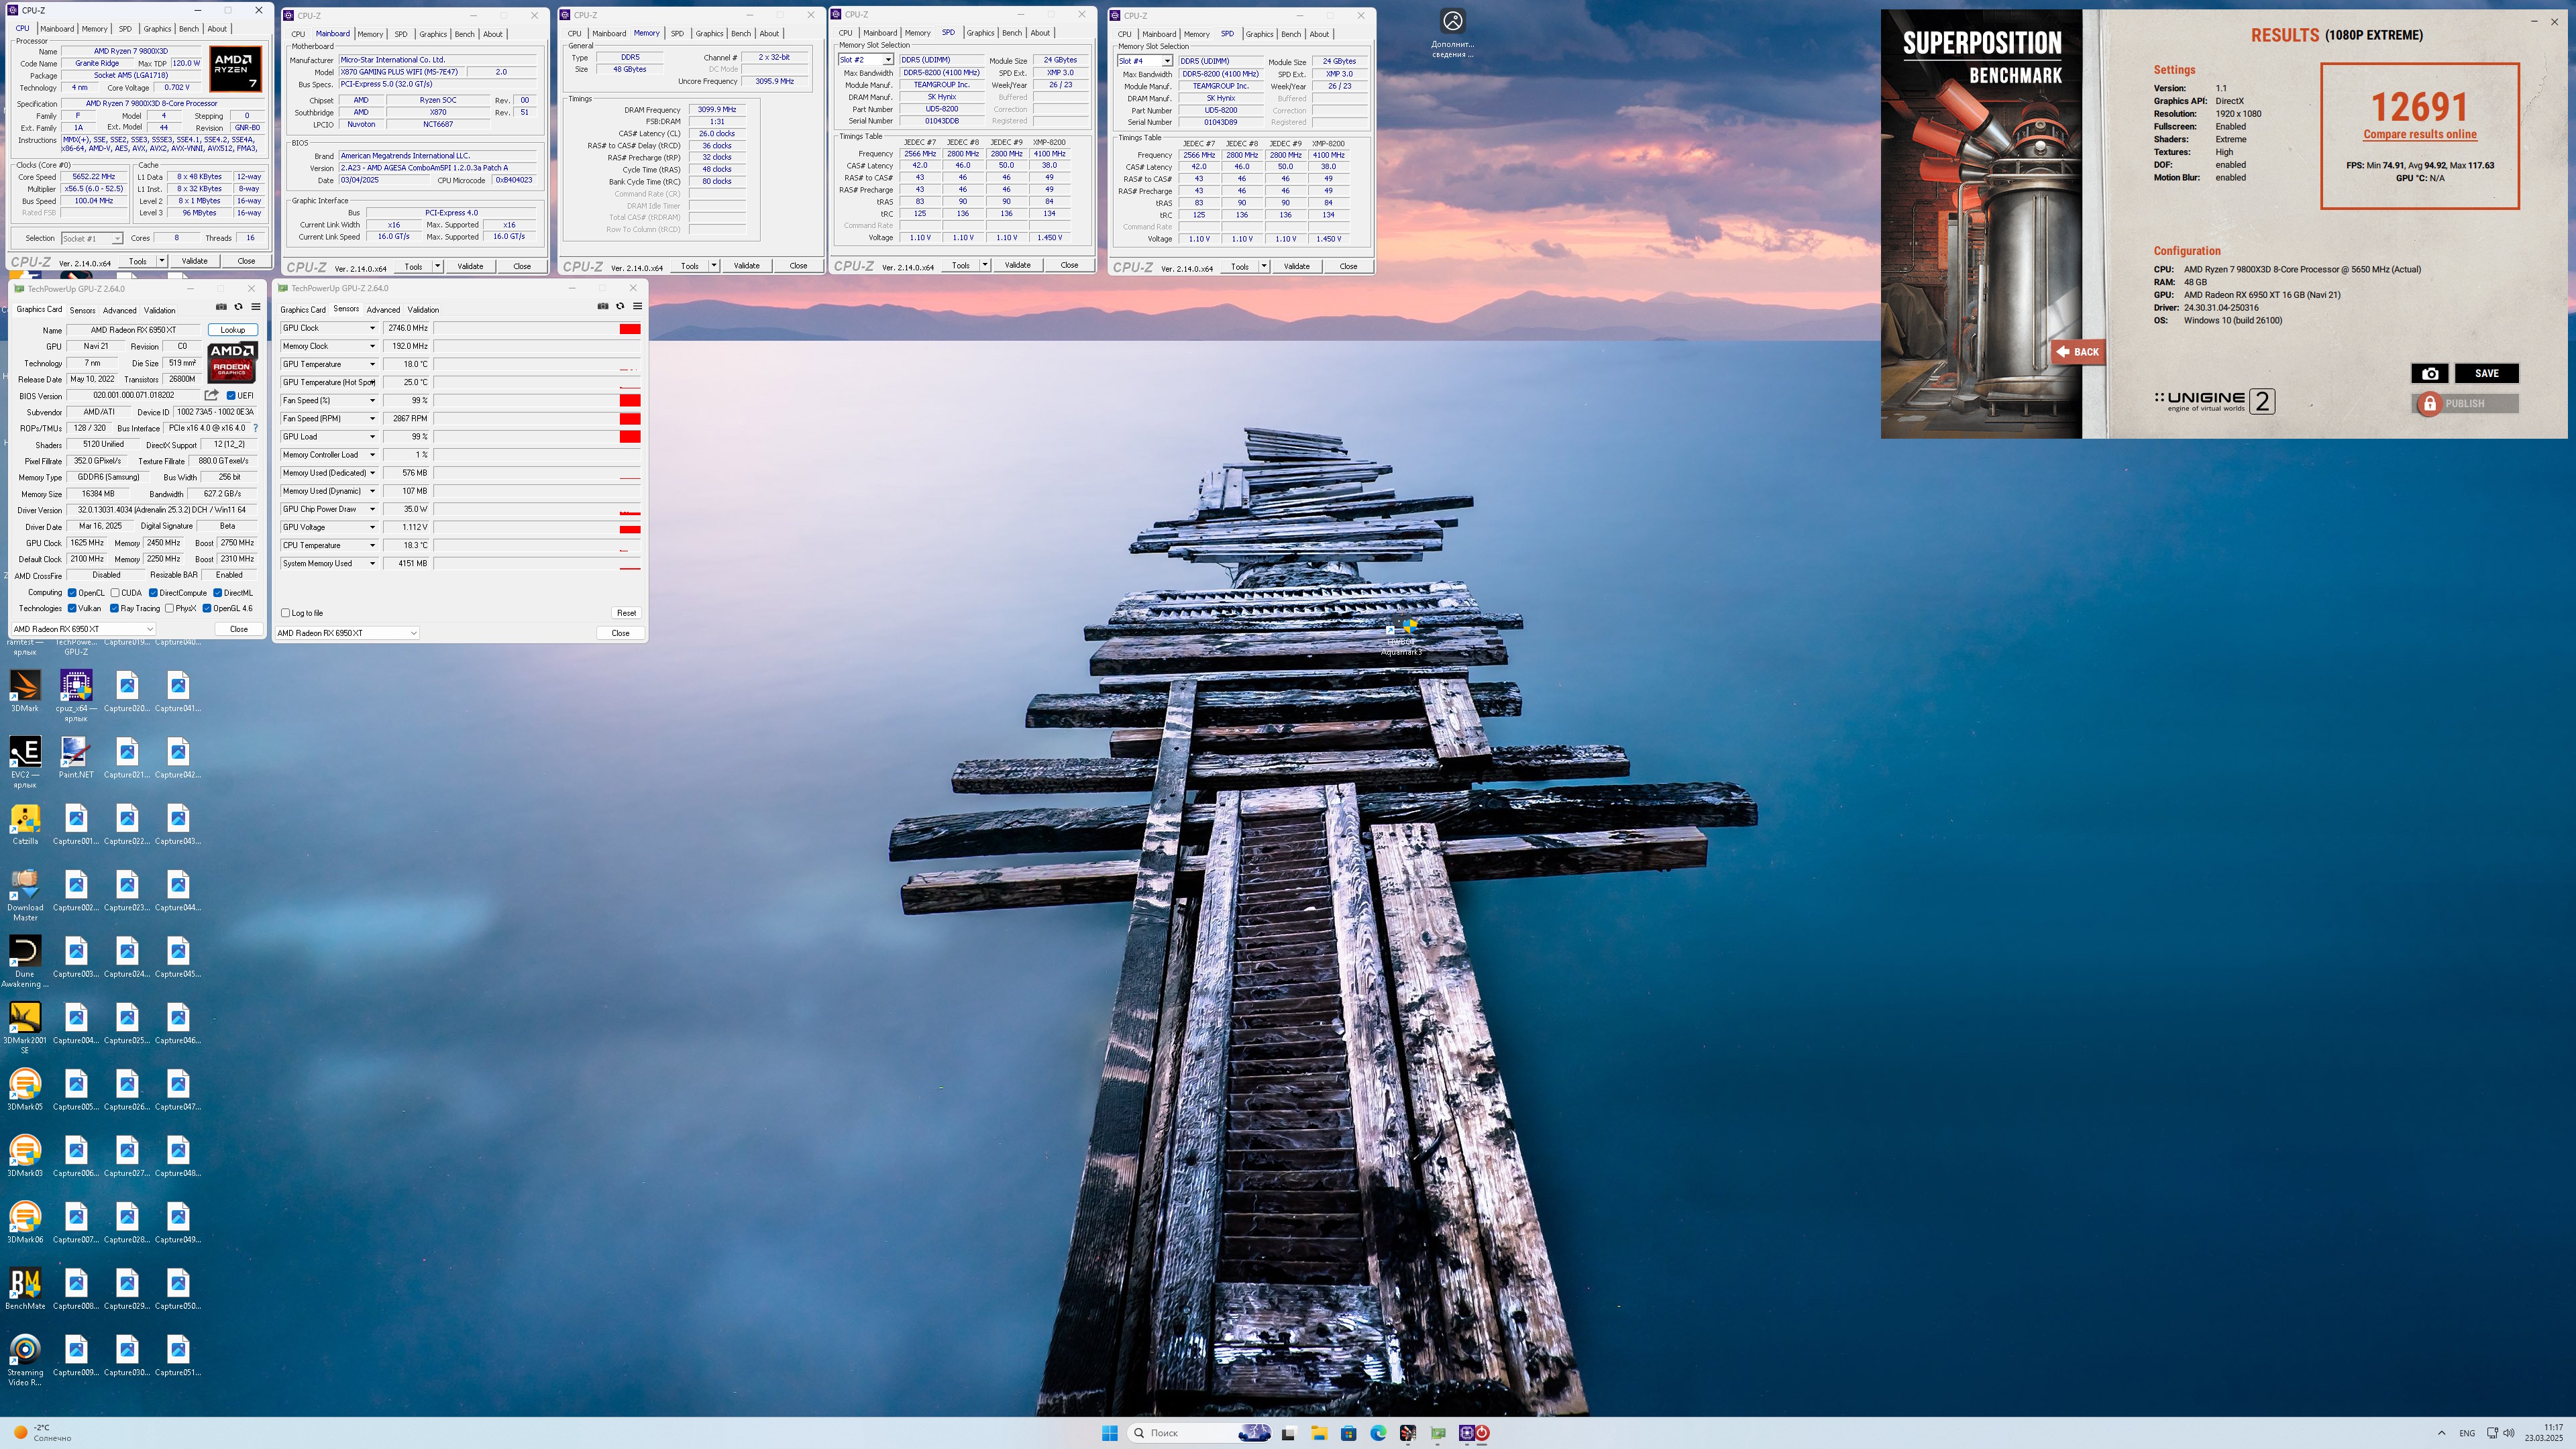The height and width of the screenshot is (1449, 2576).
Task: Open Socket #1 selection dropdown in CPU-Z
Action: 91,238
